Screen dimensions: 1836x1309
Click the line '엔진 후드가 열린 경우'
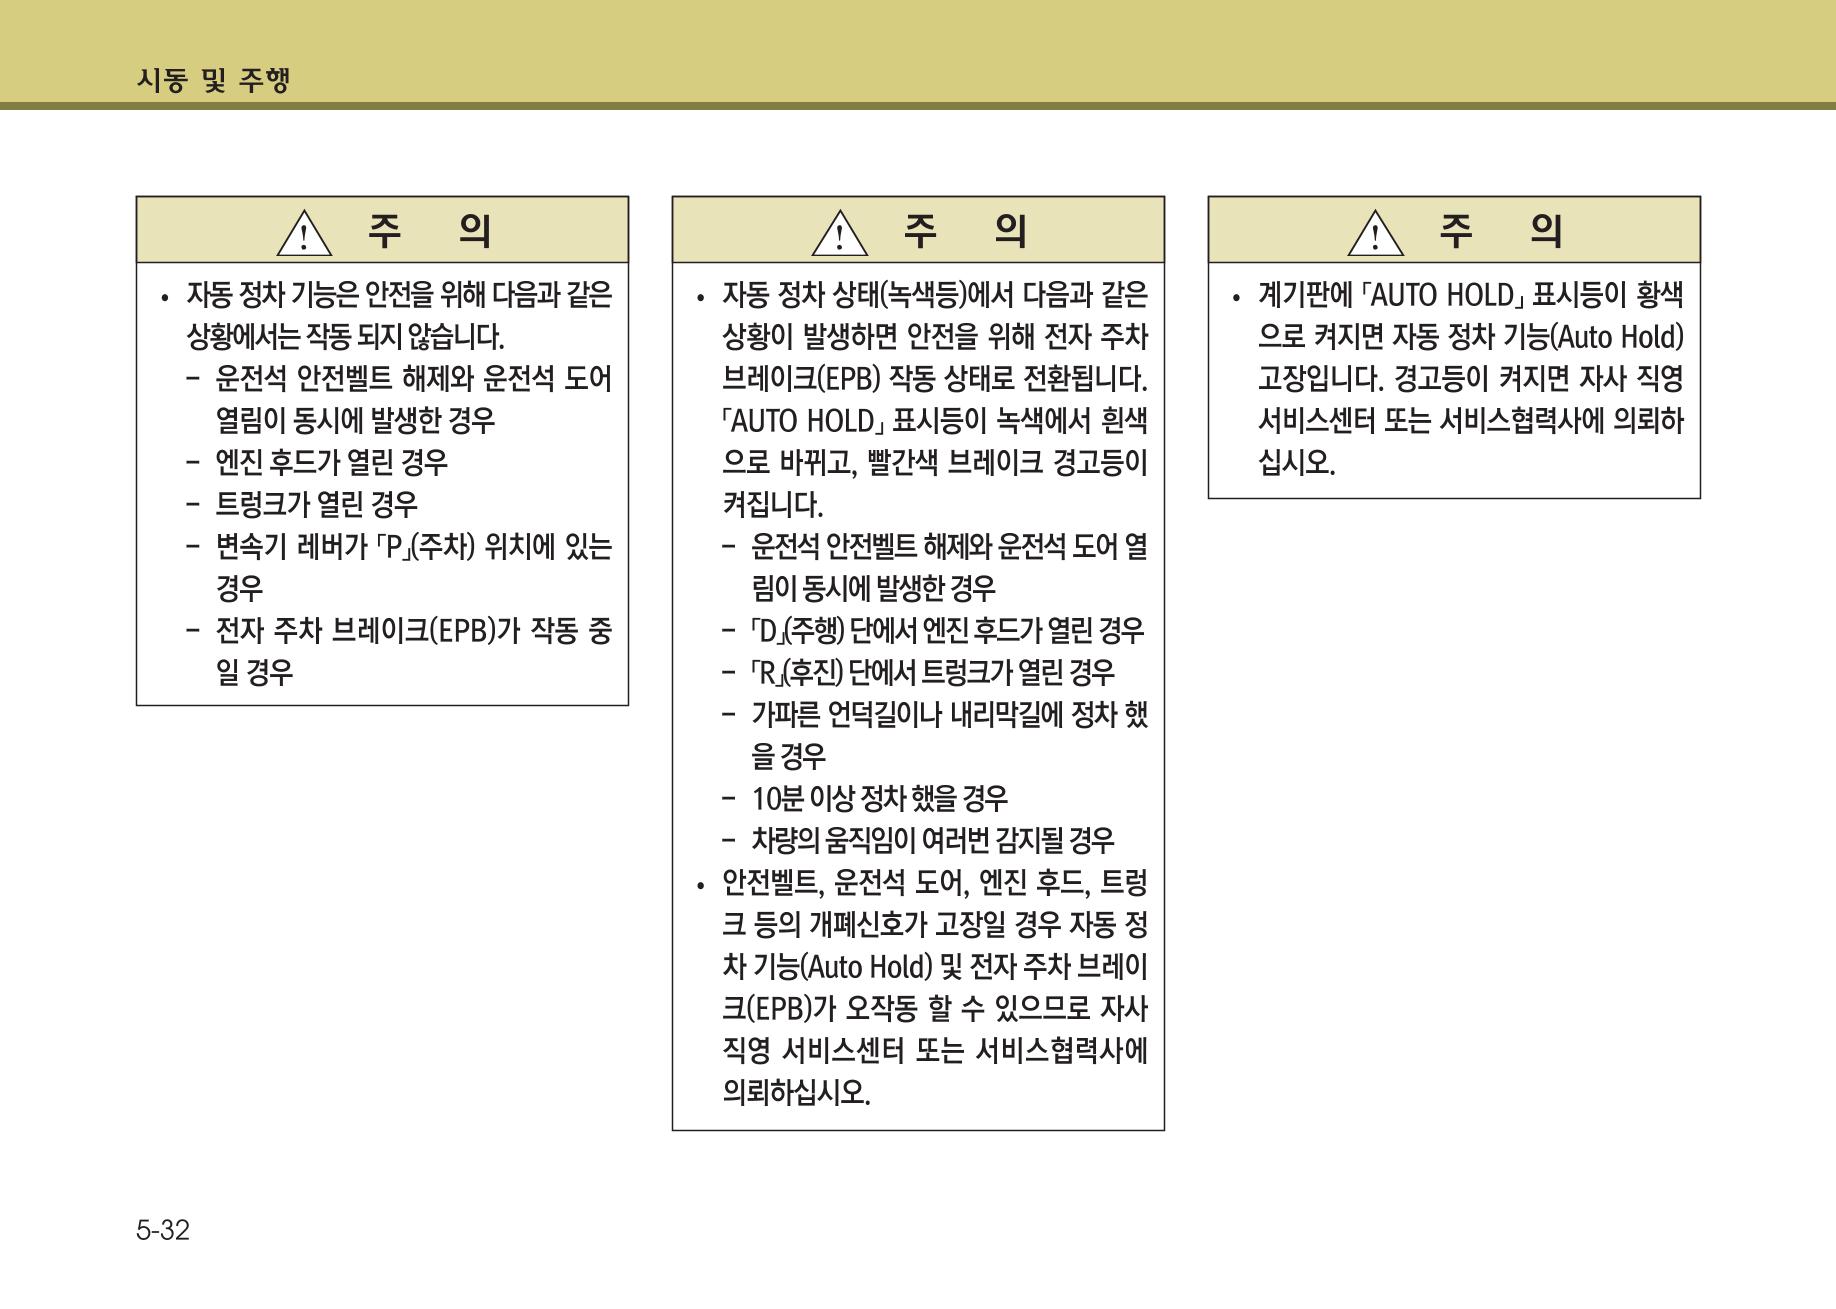pyautogui.click(x=331, y=462)
